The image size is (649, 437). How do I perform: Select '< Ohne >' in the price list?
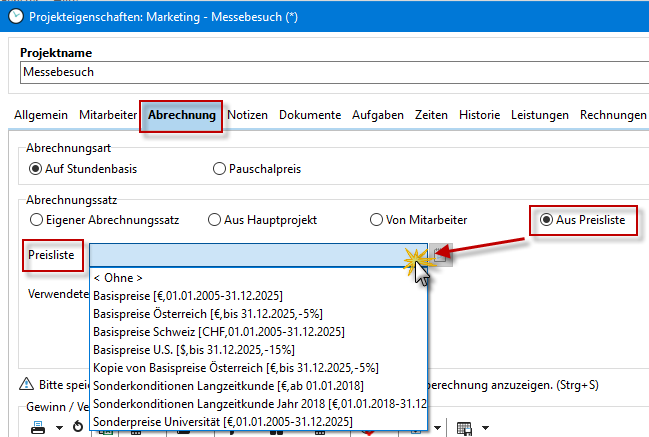click(118, 277)
